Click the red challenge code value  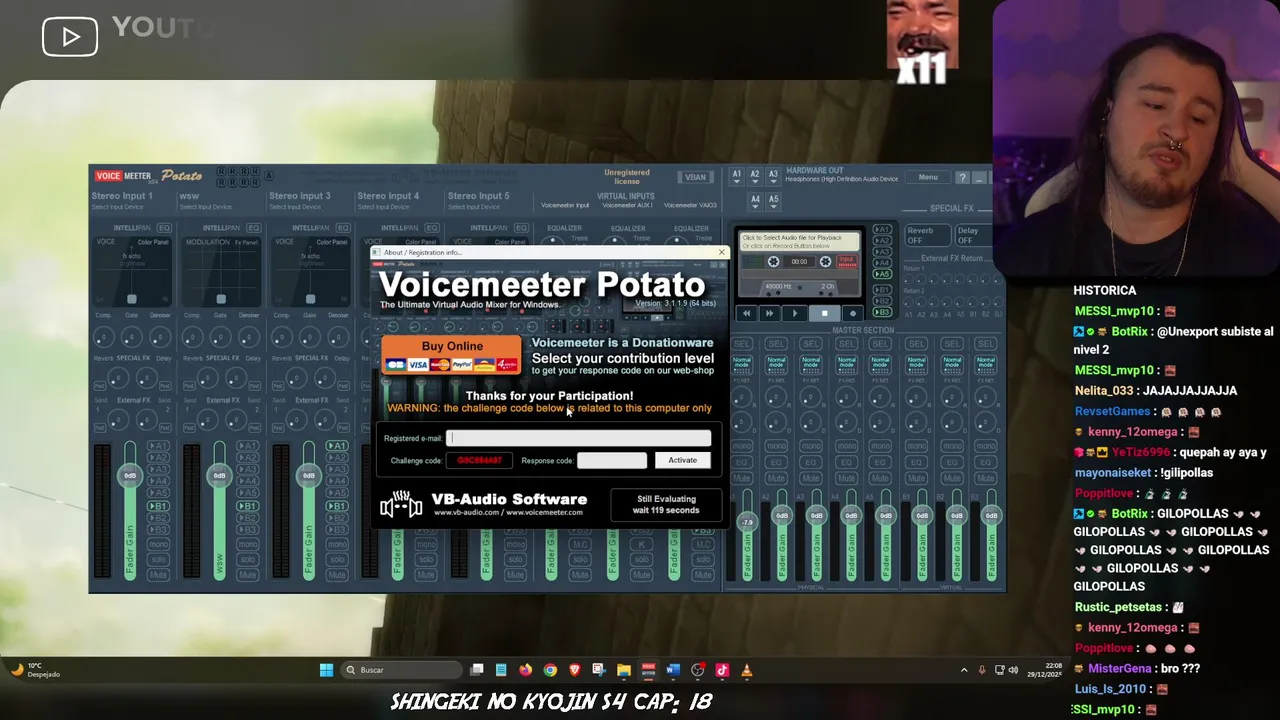(480, 460)
